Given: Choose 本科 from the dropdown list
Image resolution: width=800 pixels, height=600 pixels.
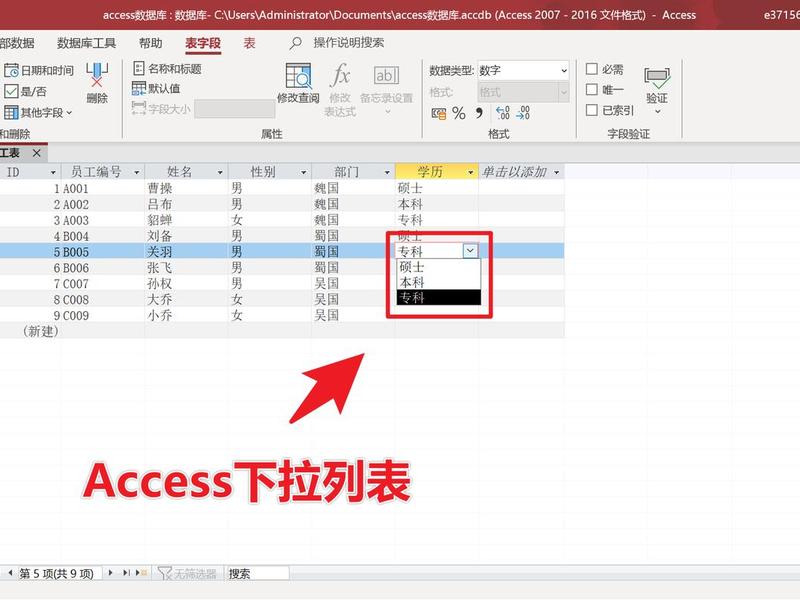Looking at the screenshot, I should point(439,282).
